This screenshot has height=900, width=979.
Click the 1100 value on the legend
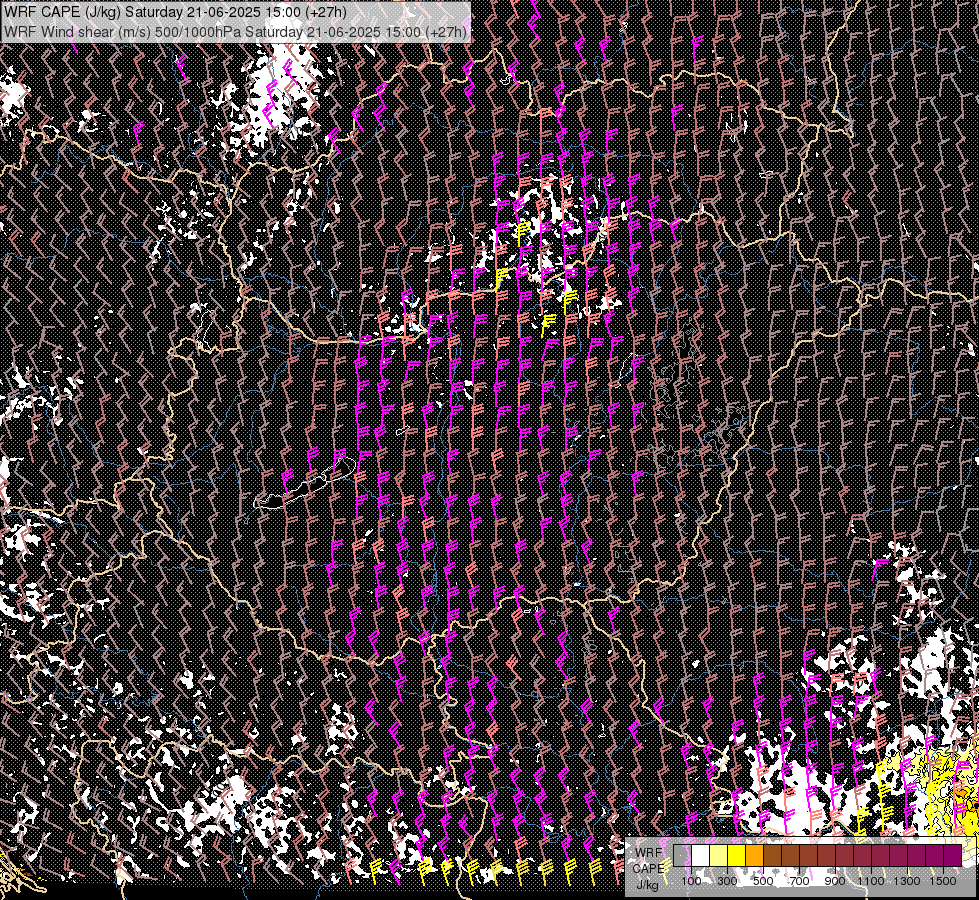pyautogui.click(x=871, y=881)
